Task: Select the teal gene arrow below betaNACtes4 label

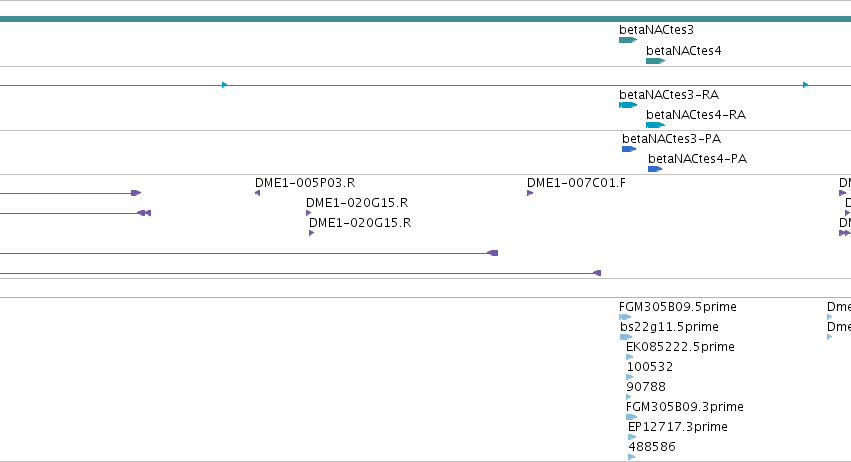Action: pyautogui.click(x=655, y=61)
